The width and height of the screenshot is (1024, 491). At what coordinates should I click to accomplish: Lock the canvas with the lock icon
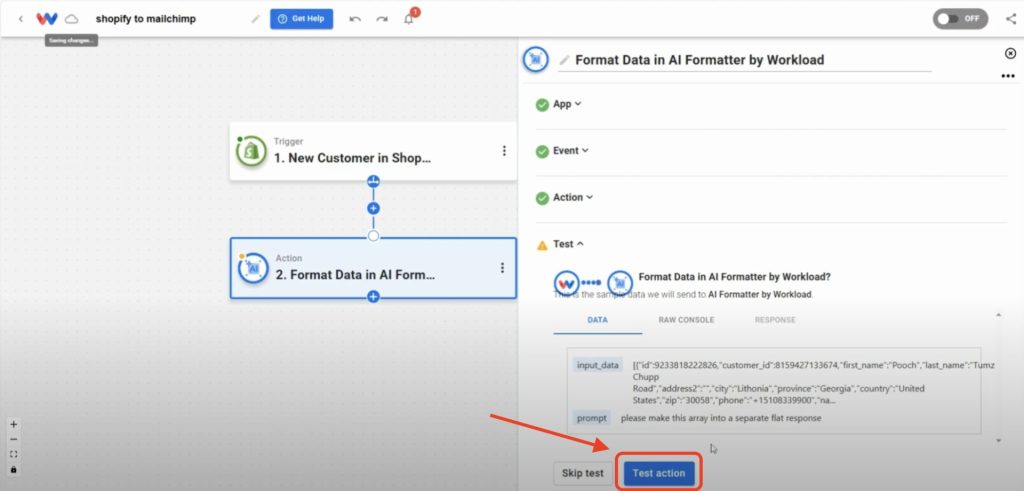coord(14,469)
